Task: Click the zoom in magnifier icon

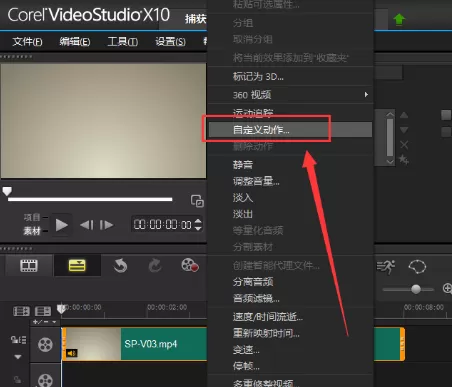Action: point(447,288)
